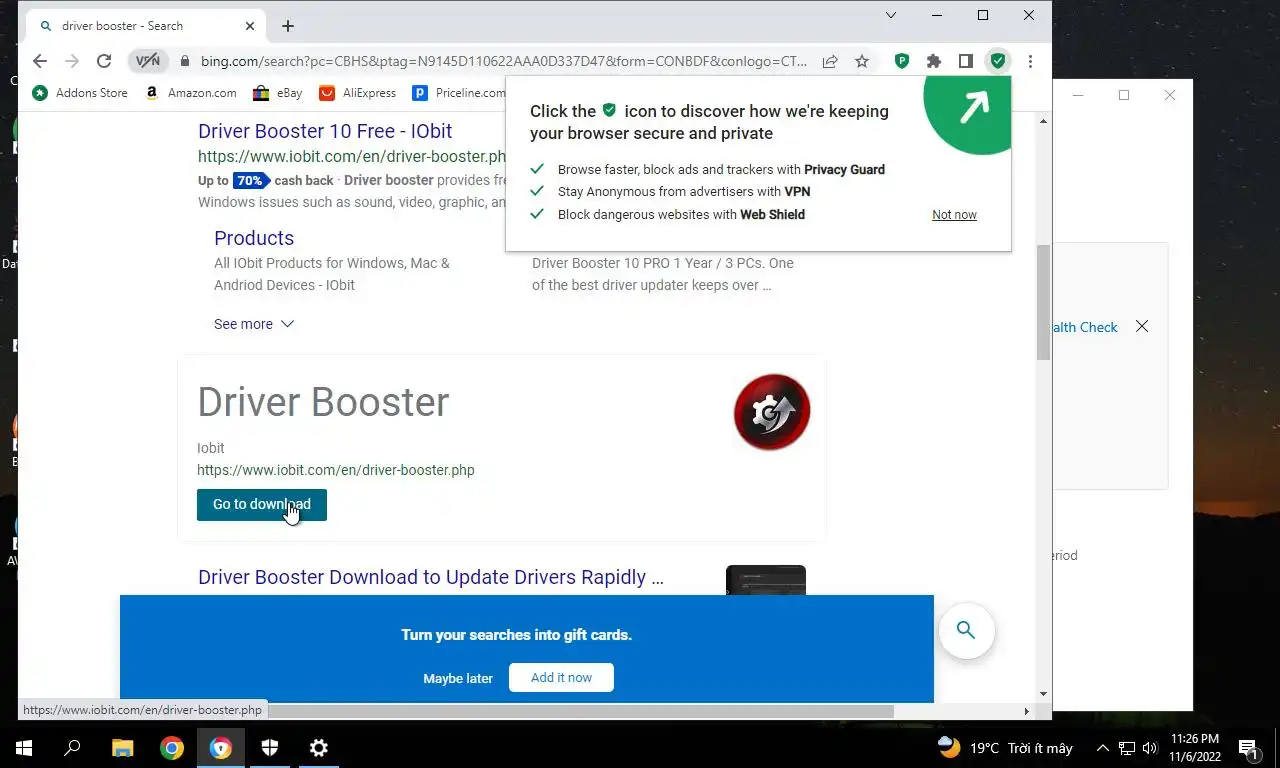The image size is (1280, 768).
Task: Click the Go to download button
Action: point(262,505)
